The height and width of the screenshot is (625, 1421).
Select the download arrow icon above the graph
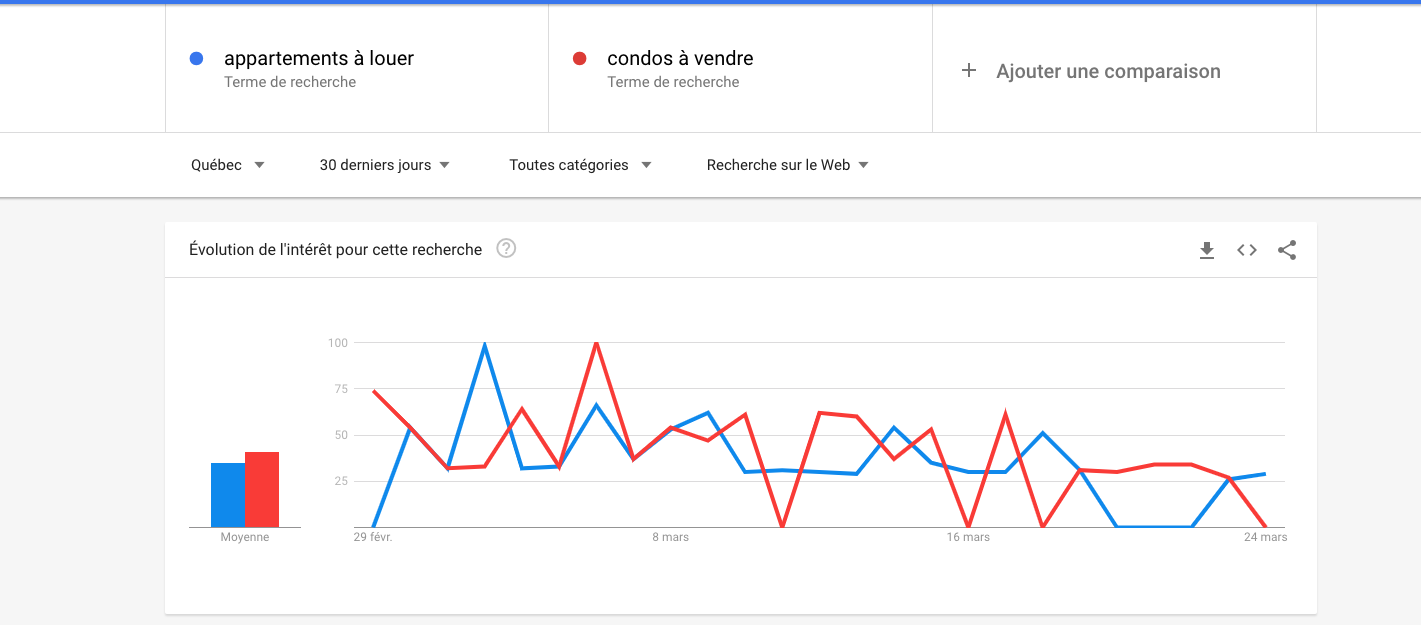1207,250
